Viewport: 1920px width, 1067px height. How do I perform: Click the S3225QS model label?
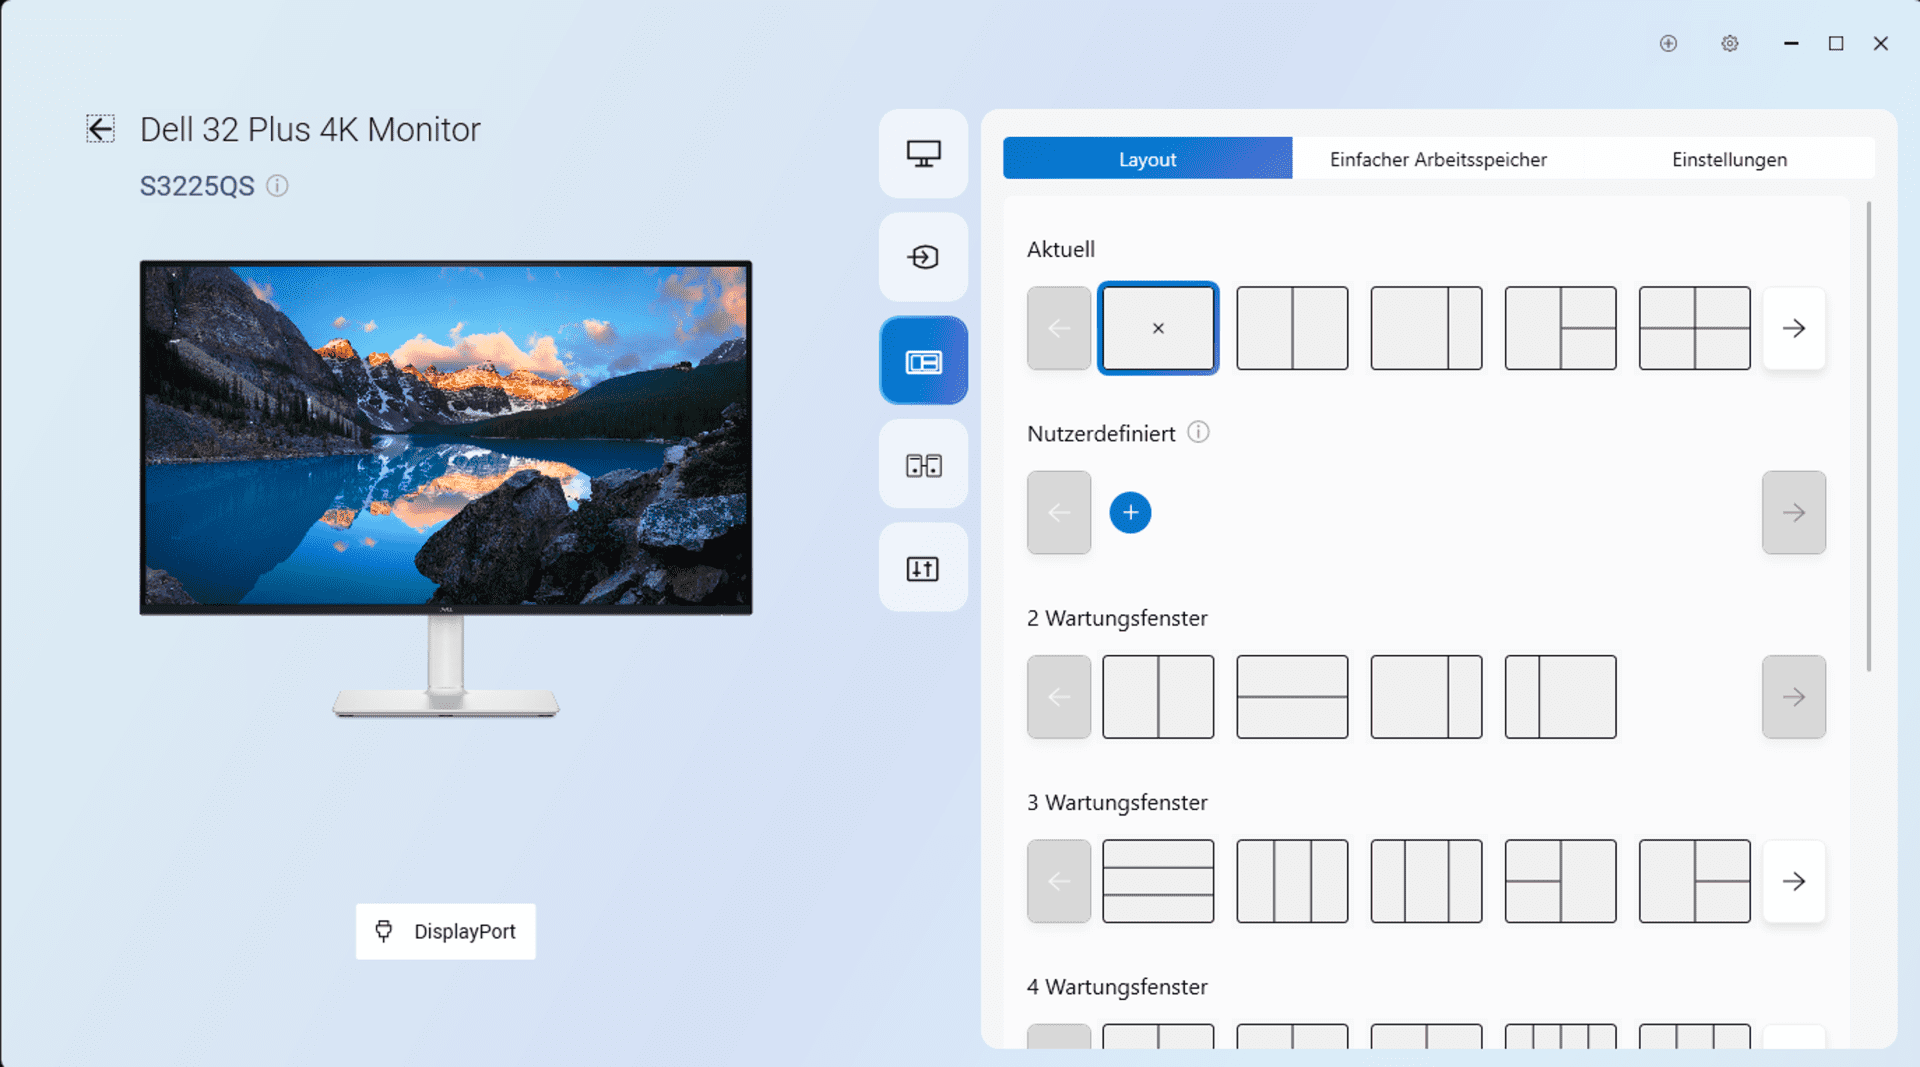pos(197,186)
